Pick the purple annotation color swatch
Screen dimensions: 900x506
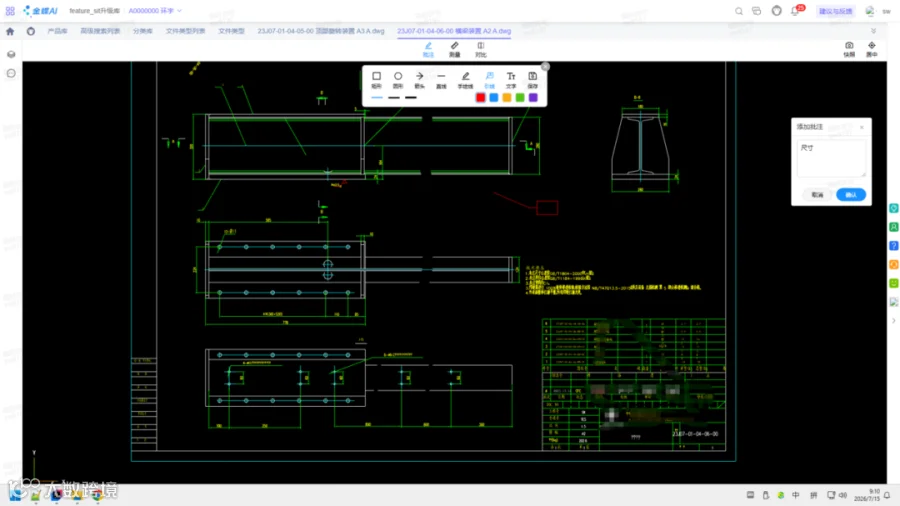[533, 98]
